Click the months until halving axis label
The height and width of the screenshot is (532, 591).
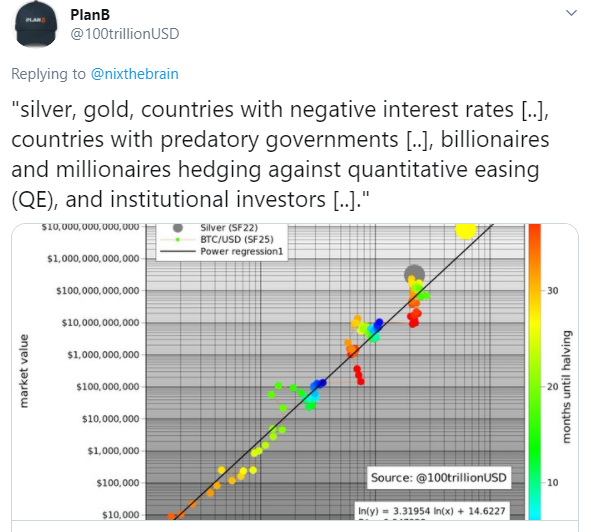coord(567,386)
